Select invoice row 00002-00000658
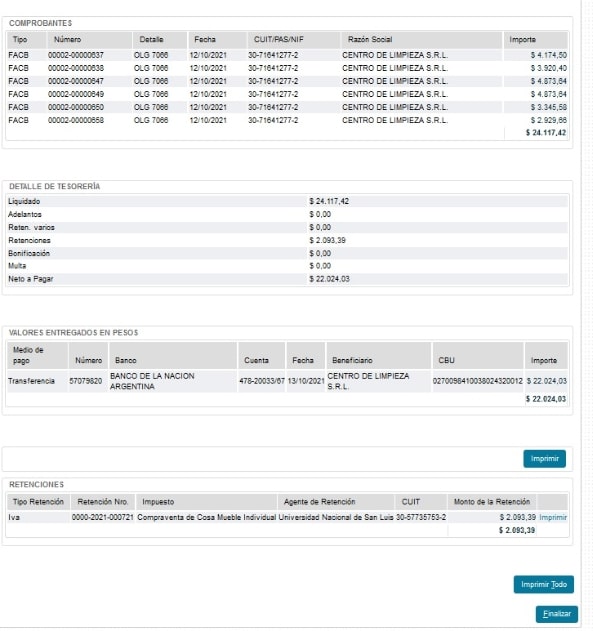593x631 pixels. click(x=287, y=120)
